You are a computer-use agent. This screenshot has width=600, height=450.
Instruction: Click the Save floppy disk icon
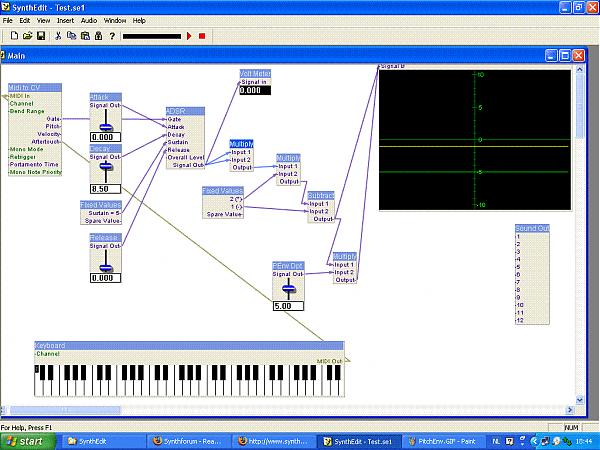click(41, 36)
